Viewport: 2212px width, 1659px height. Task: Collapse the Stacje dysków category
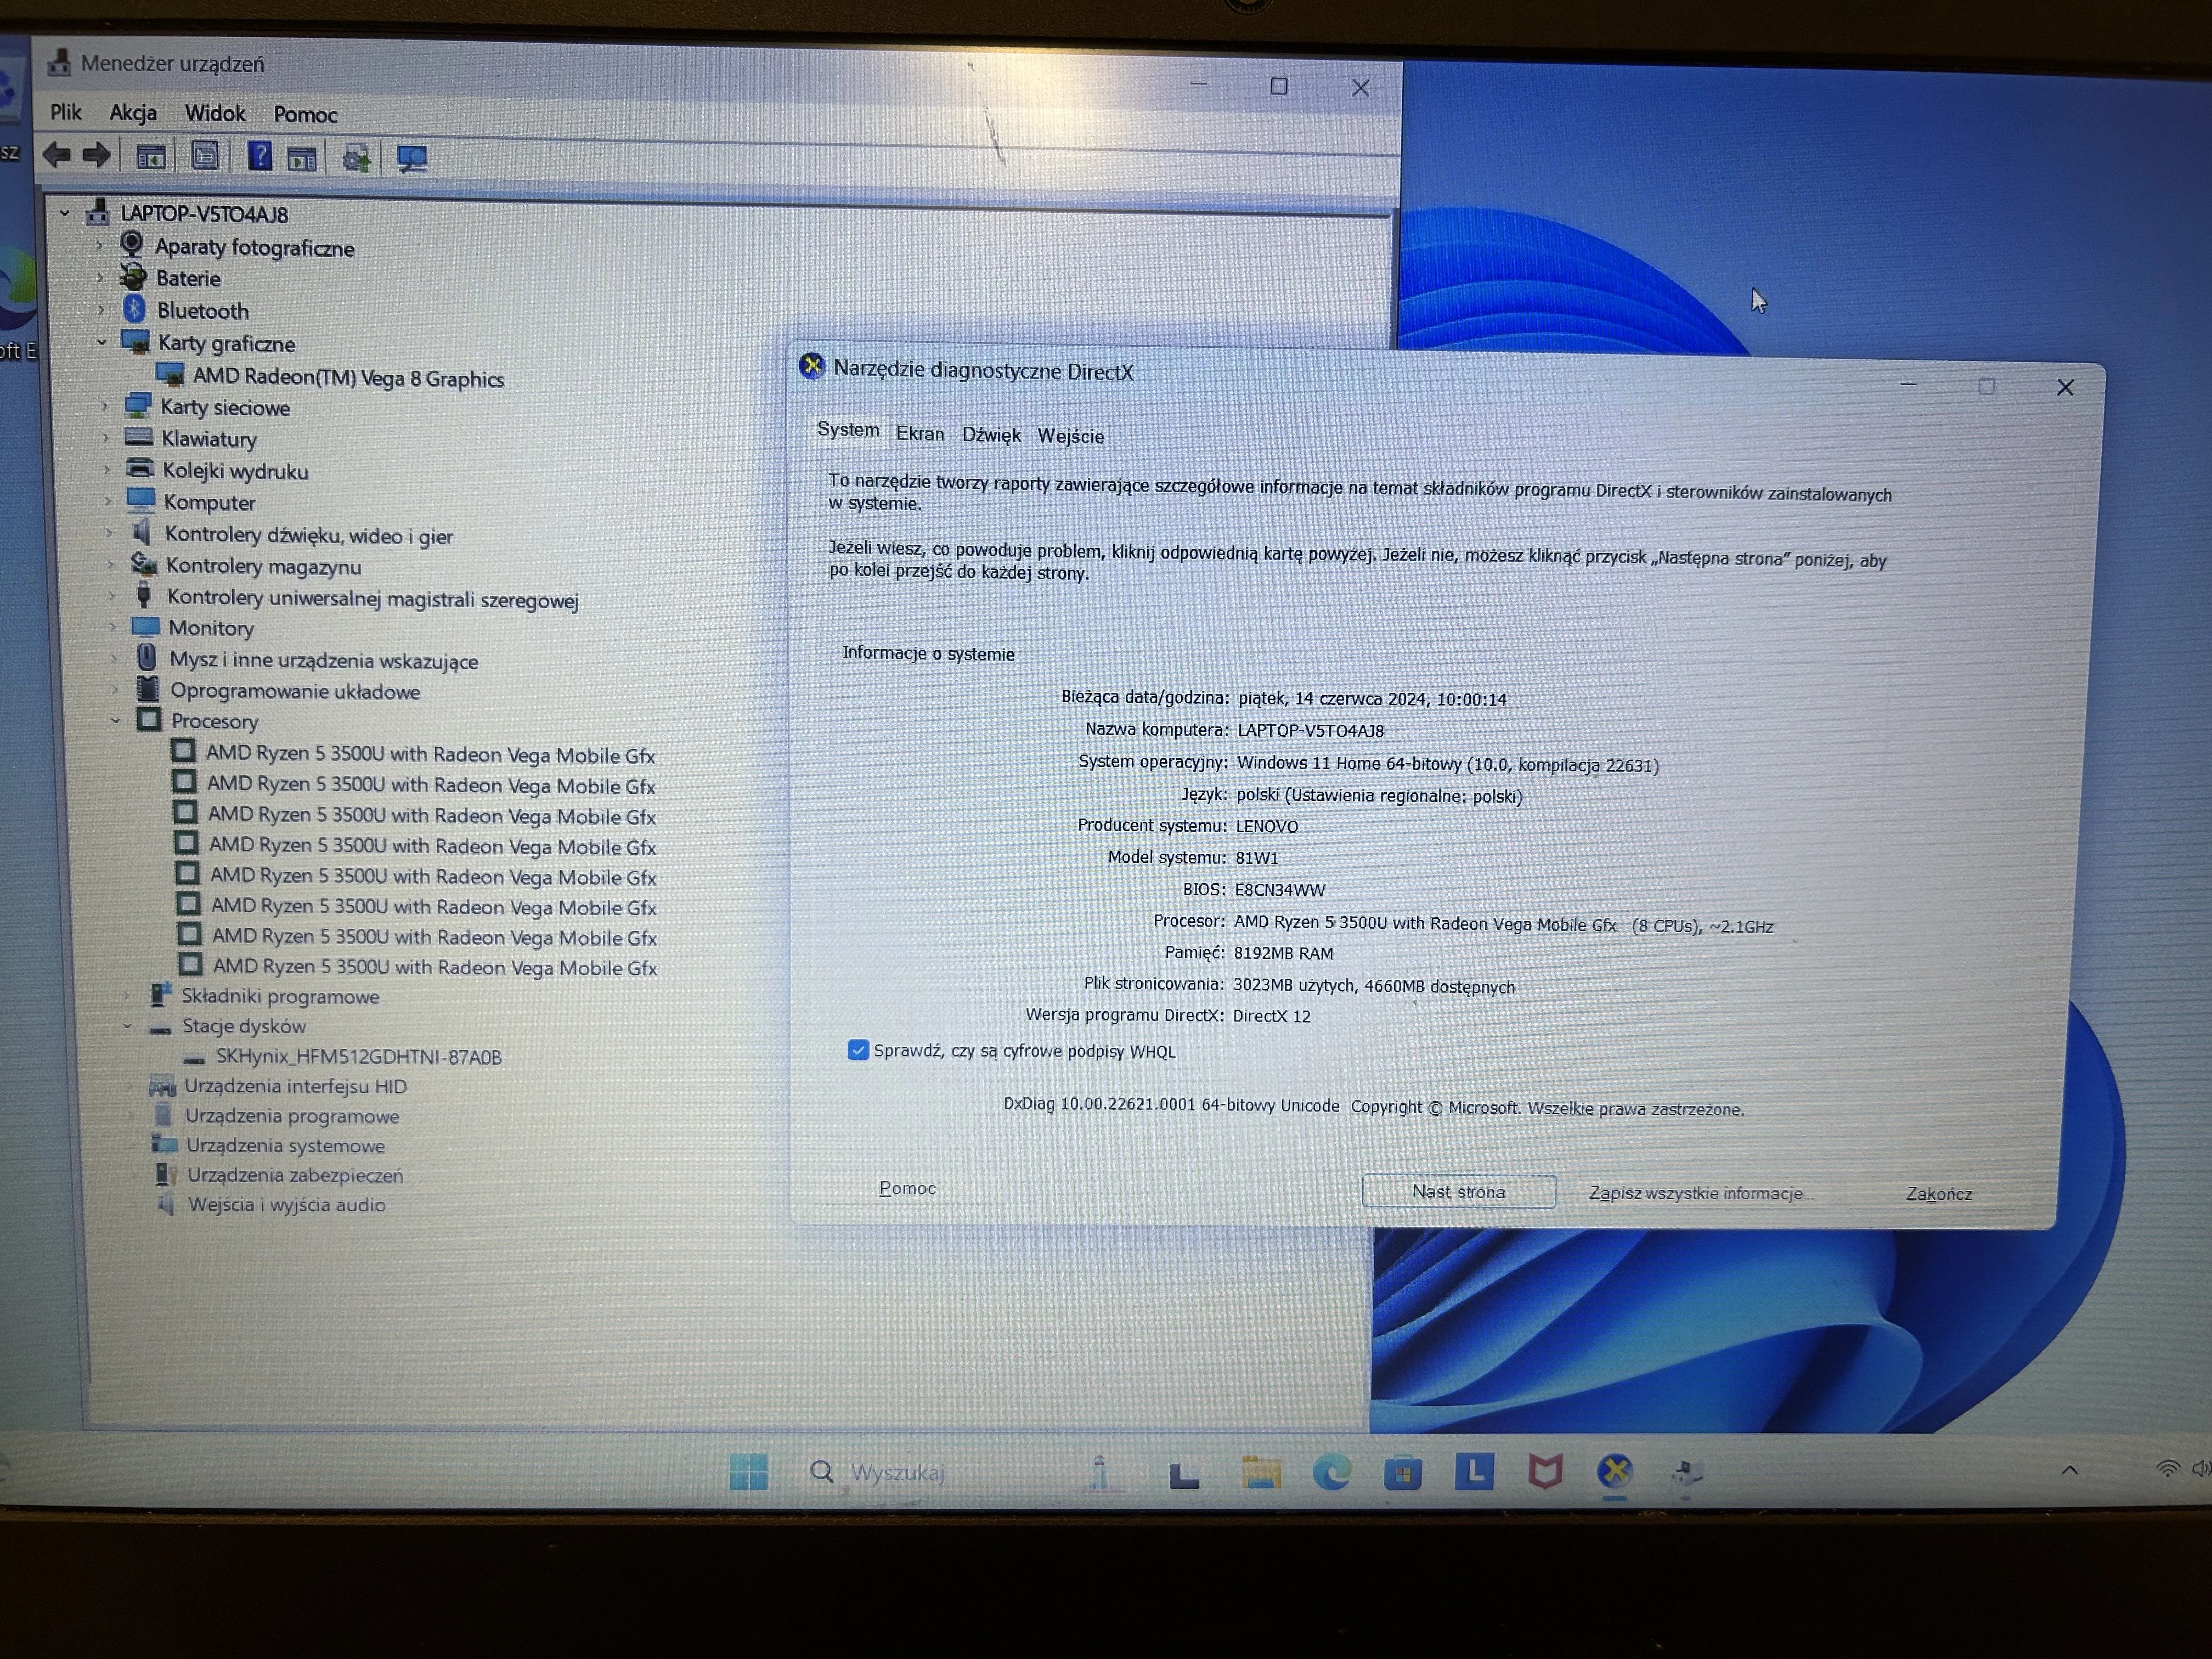[x=127, y=1025]
